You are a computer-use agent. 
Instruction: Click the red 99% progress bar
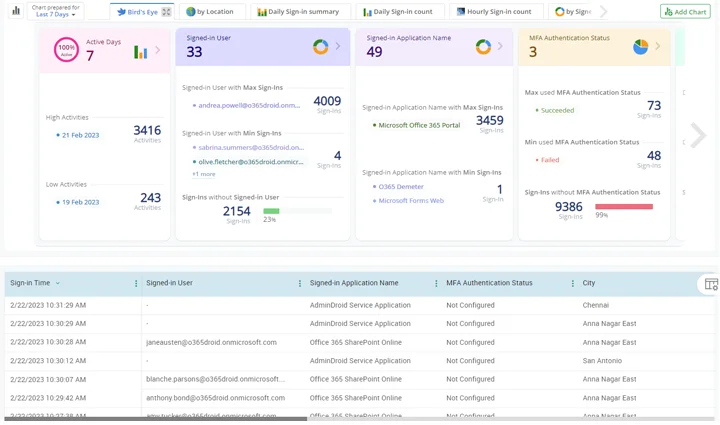[624, 207]
